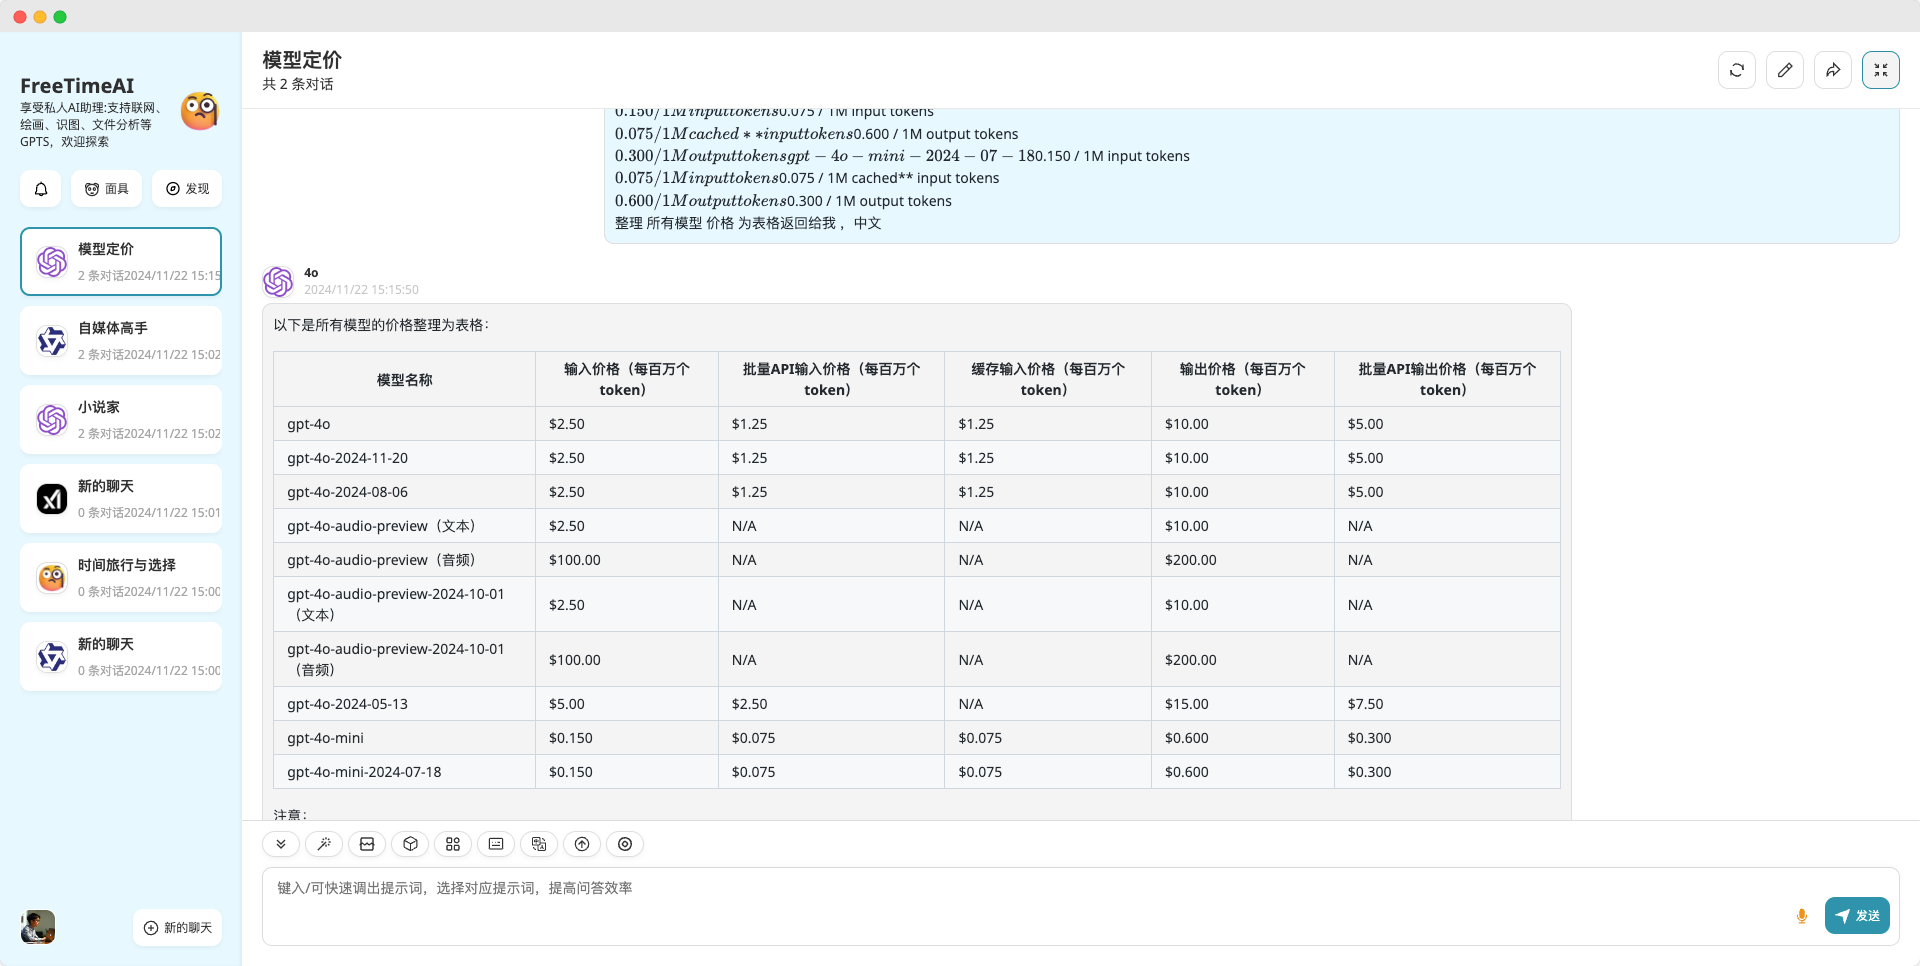Select the 小说家 conversation in sidebar
This screenshot has height=966, width=1920.
tap(121, 419)
